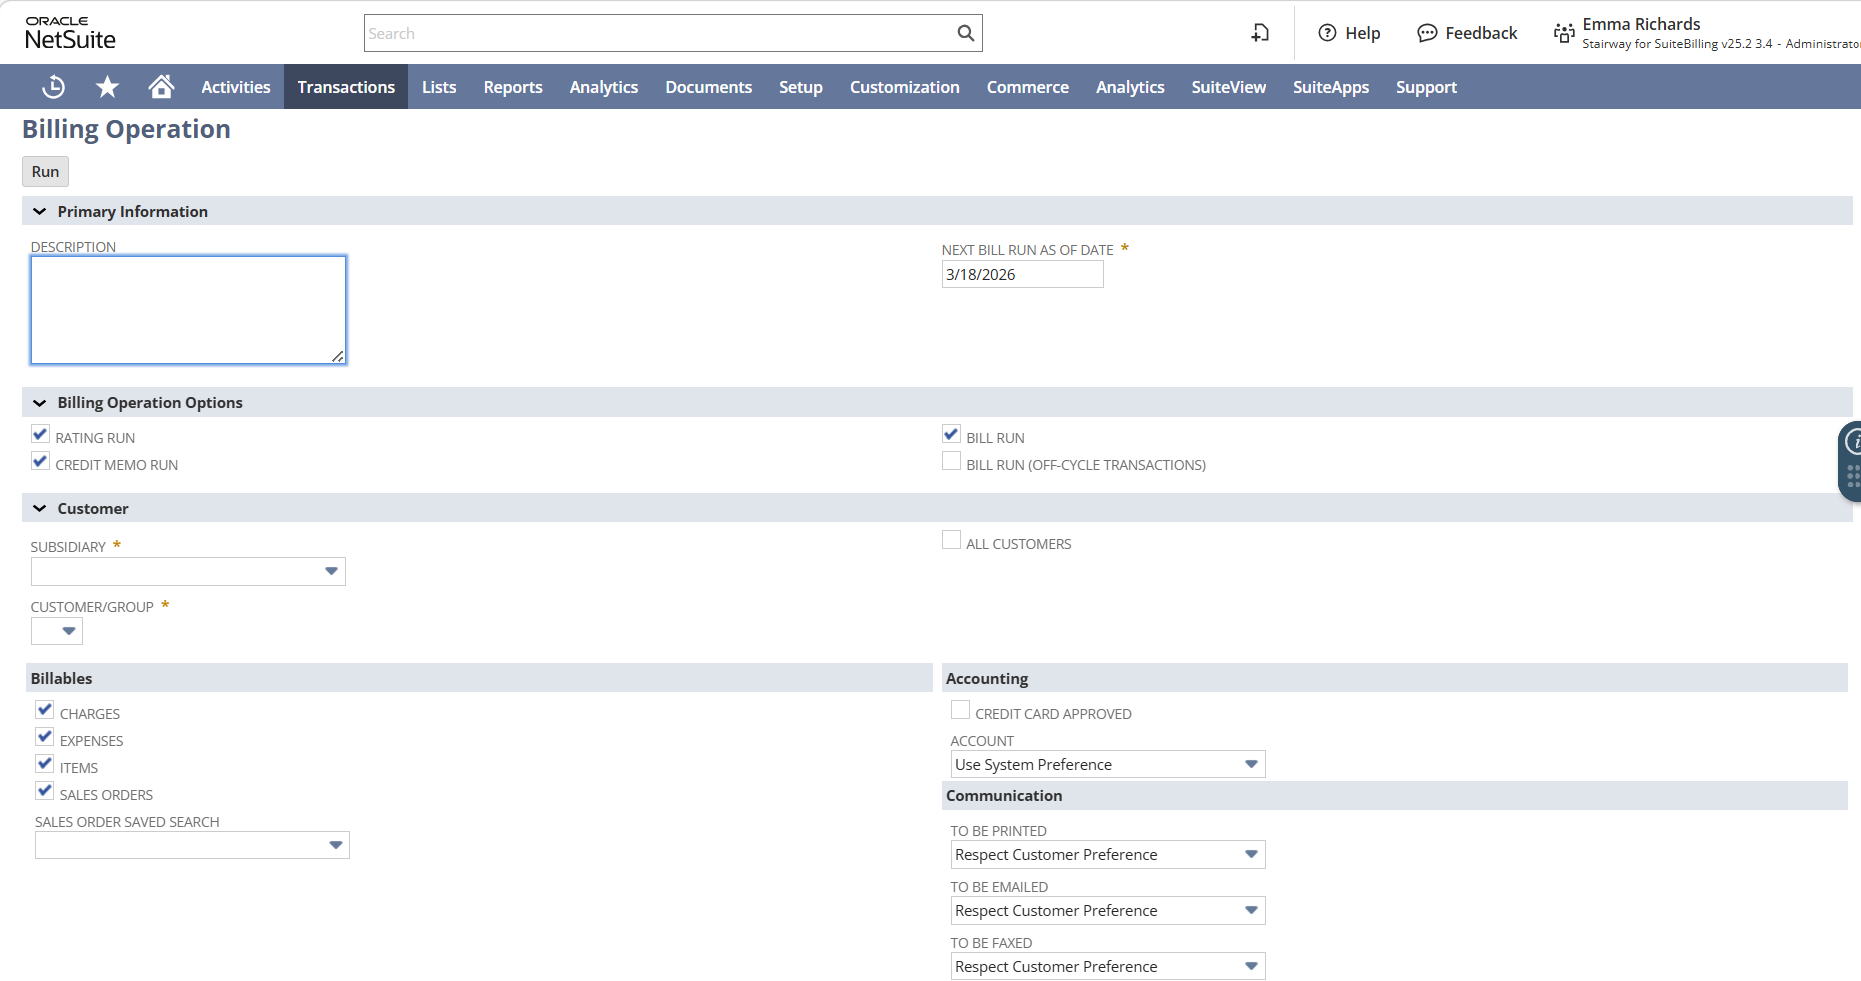The image size is (1861, 981).
Task: Open the Create New page icon
Action: (1260, 33)
